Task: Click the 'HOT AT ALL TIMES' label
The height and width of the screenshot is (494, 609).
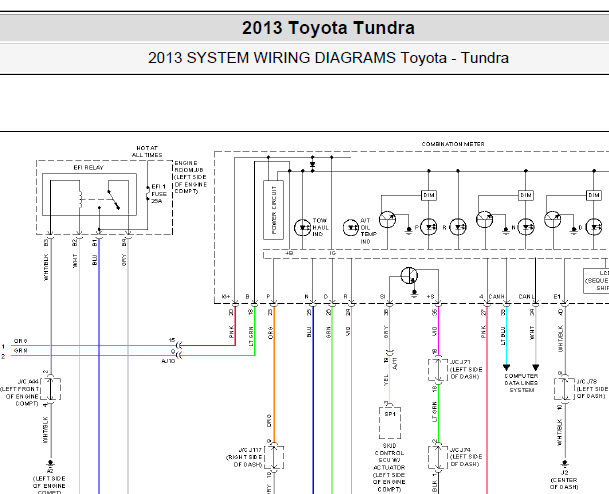Action: (x=147, y=151)
